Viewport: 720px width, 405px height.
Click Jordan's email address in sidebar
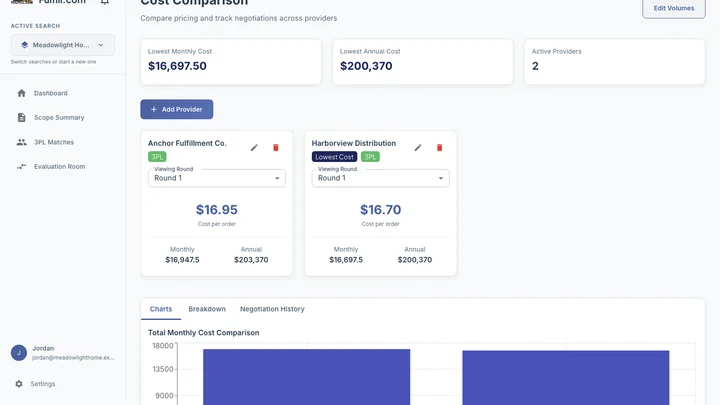click(x=73, y=358)
